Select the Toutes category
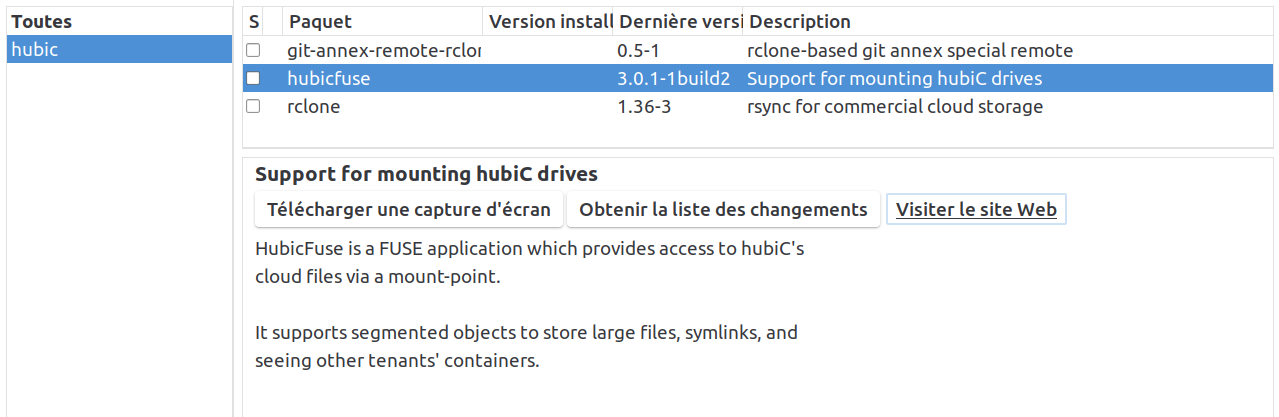 point(42,21)
